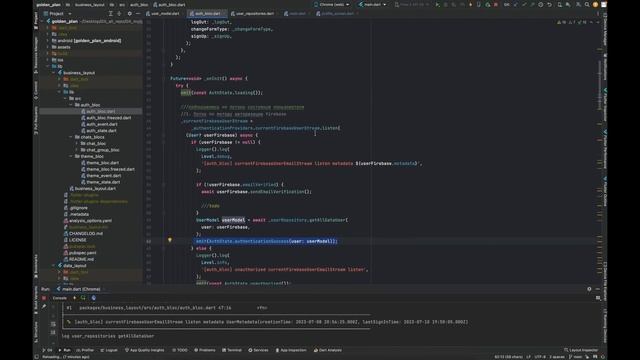This screenshot has height=360, width=640.
Task: Select CHANGELOG.md in project tree
Action: tap(86, 233)
